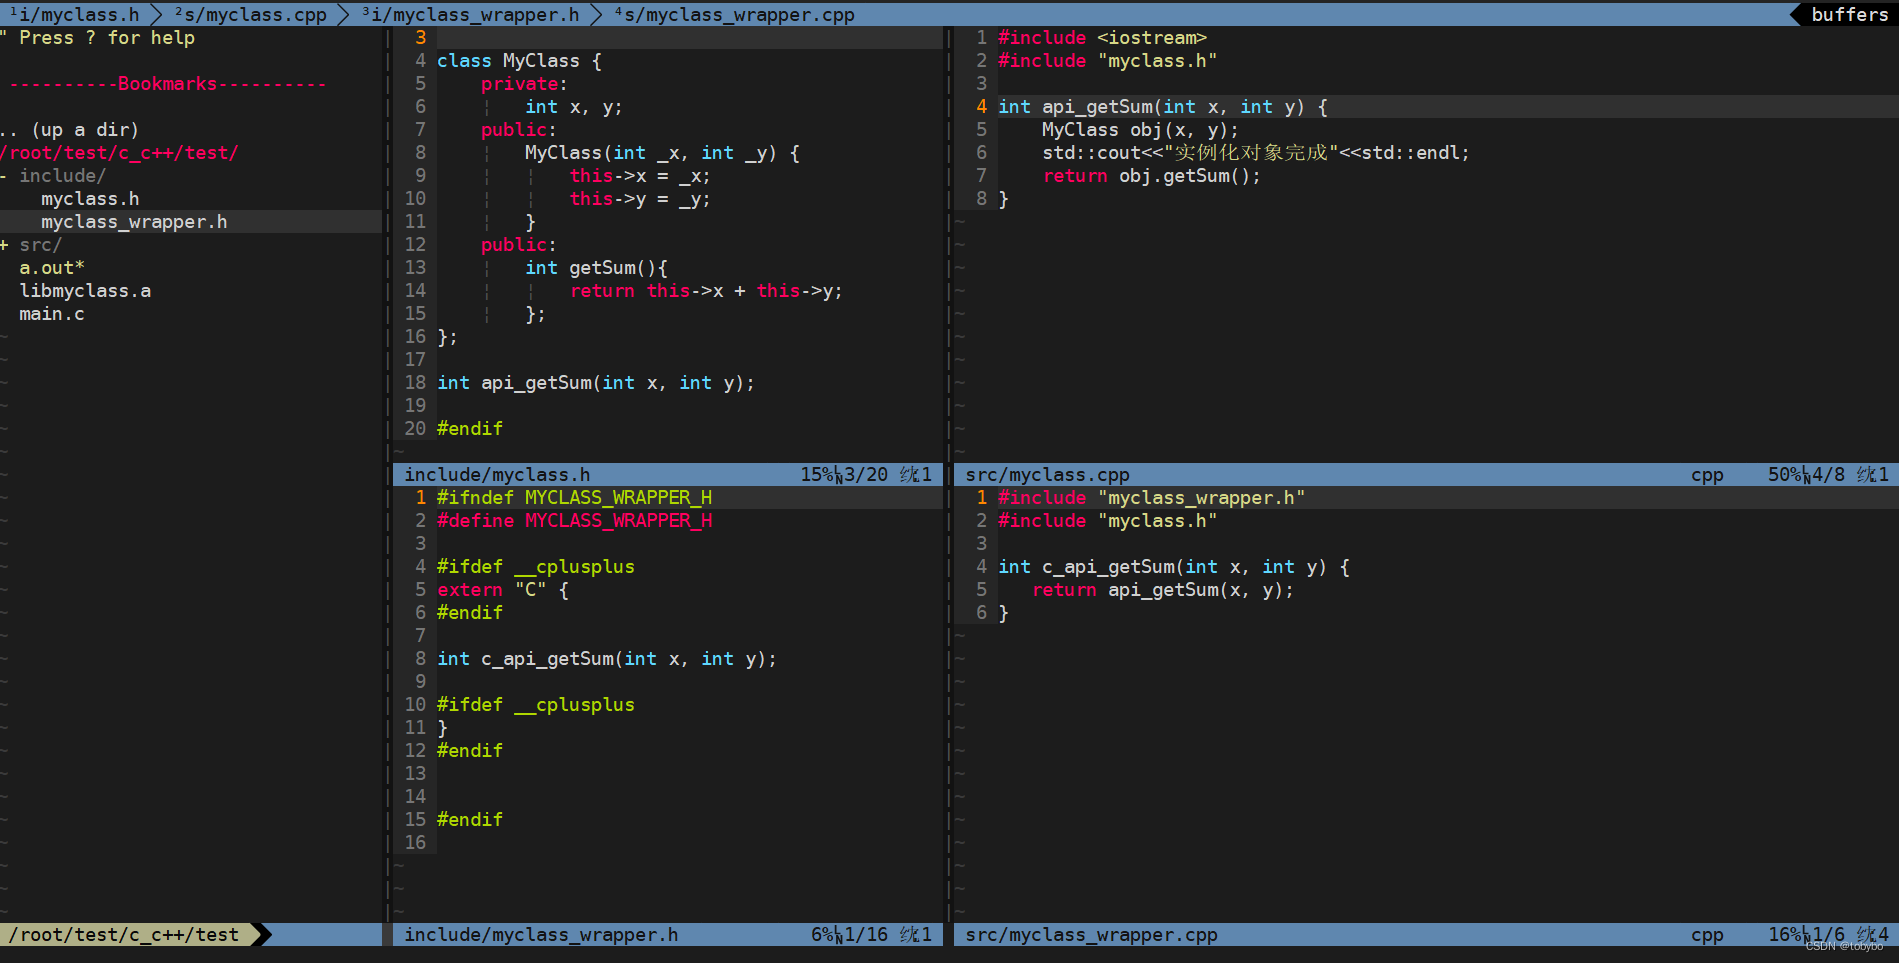The image size is (1899, 963).
Task: Click 'return obj.getSum();' line
Action: pos(1152,176)
